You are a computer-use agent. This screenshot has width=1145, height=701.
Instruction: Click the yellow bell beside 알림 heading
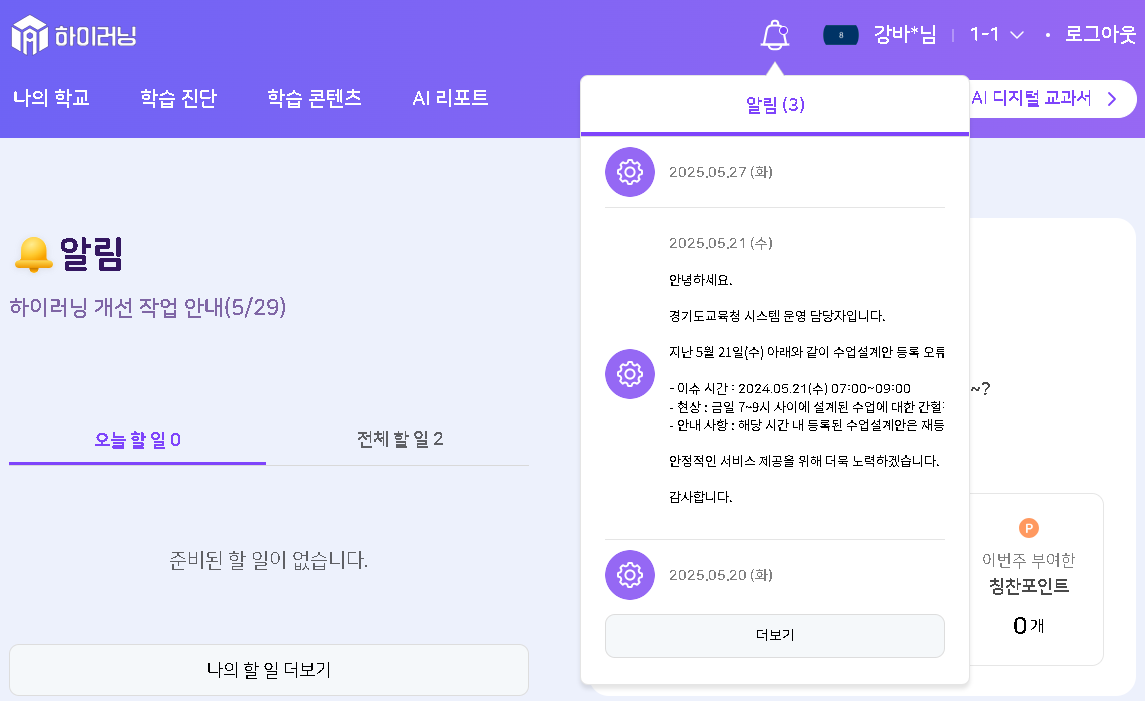(x=33, y=255)
